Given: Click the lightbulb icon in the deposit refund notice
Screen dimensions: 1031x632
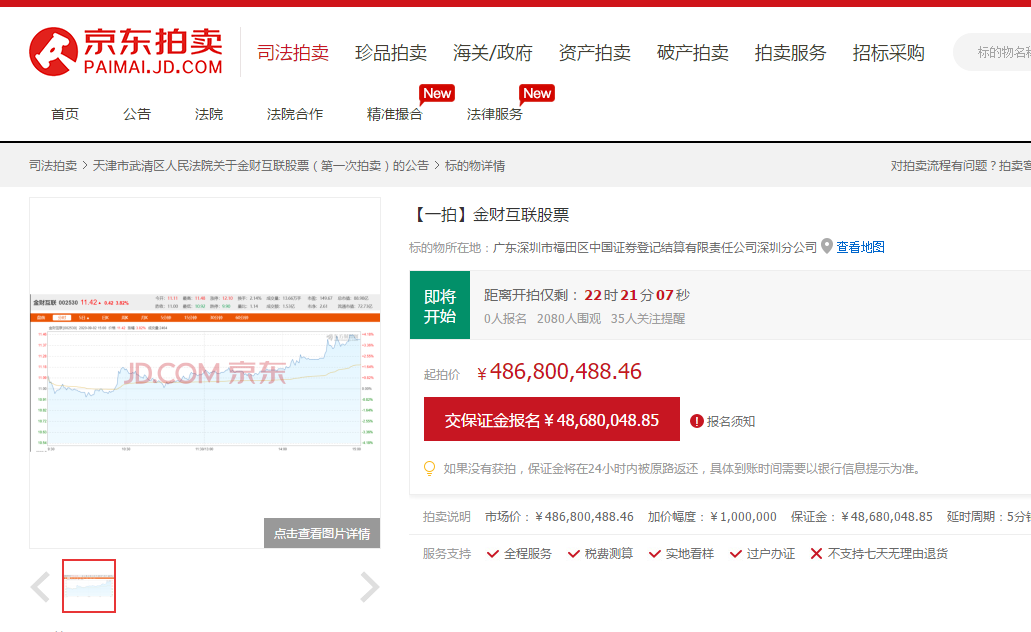Looking at the screenshot, I should [429, 468].
